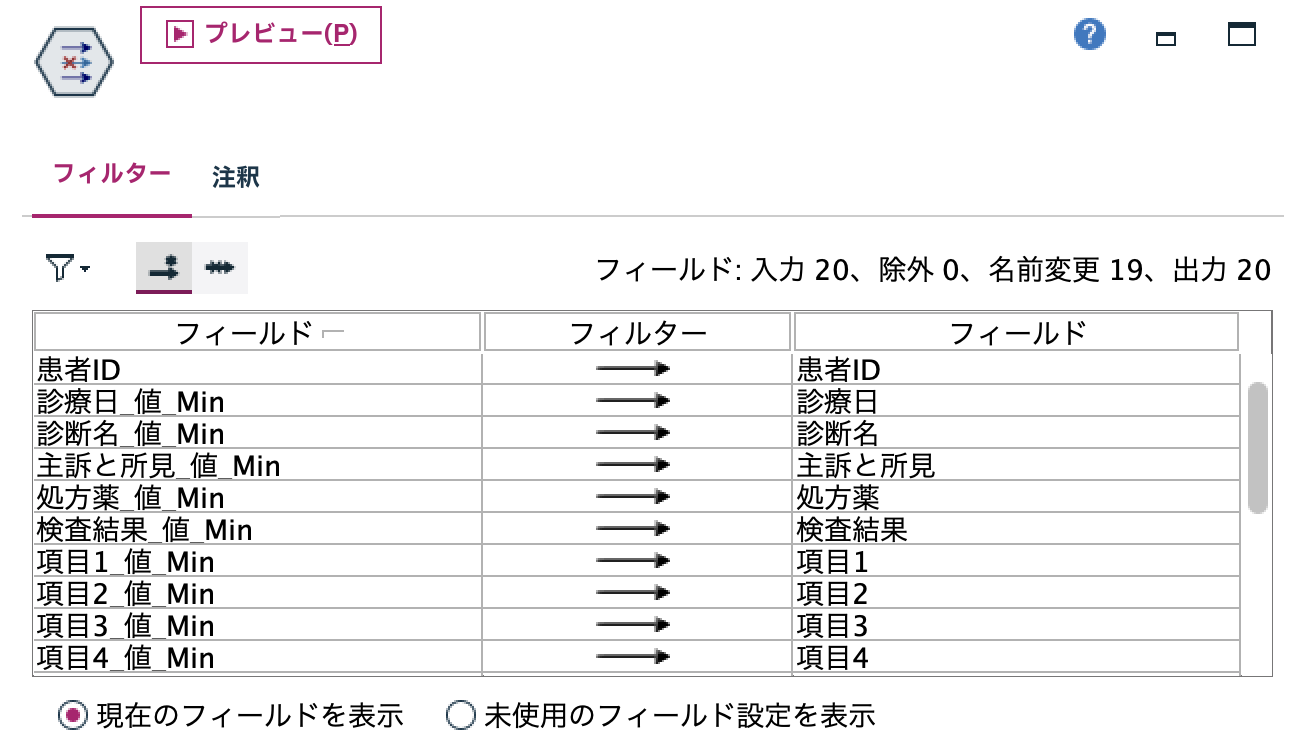This screenshot has height=746, width=1306.
Task: Switch to the multiple fields view icon
Action: 219,267
